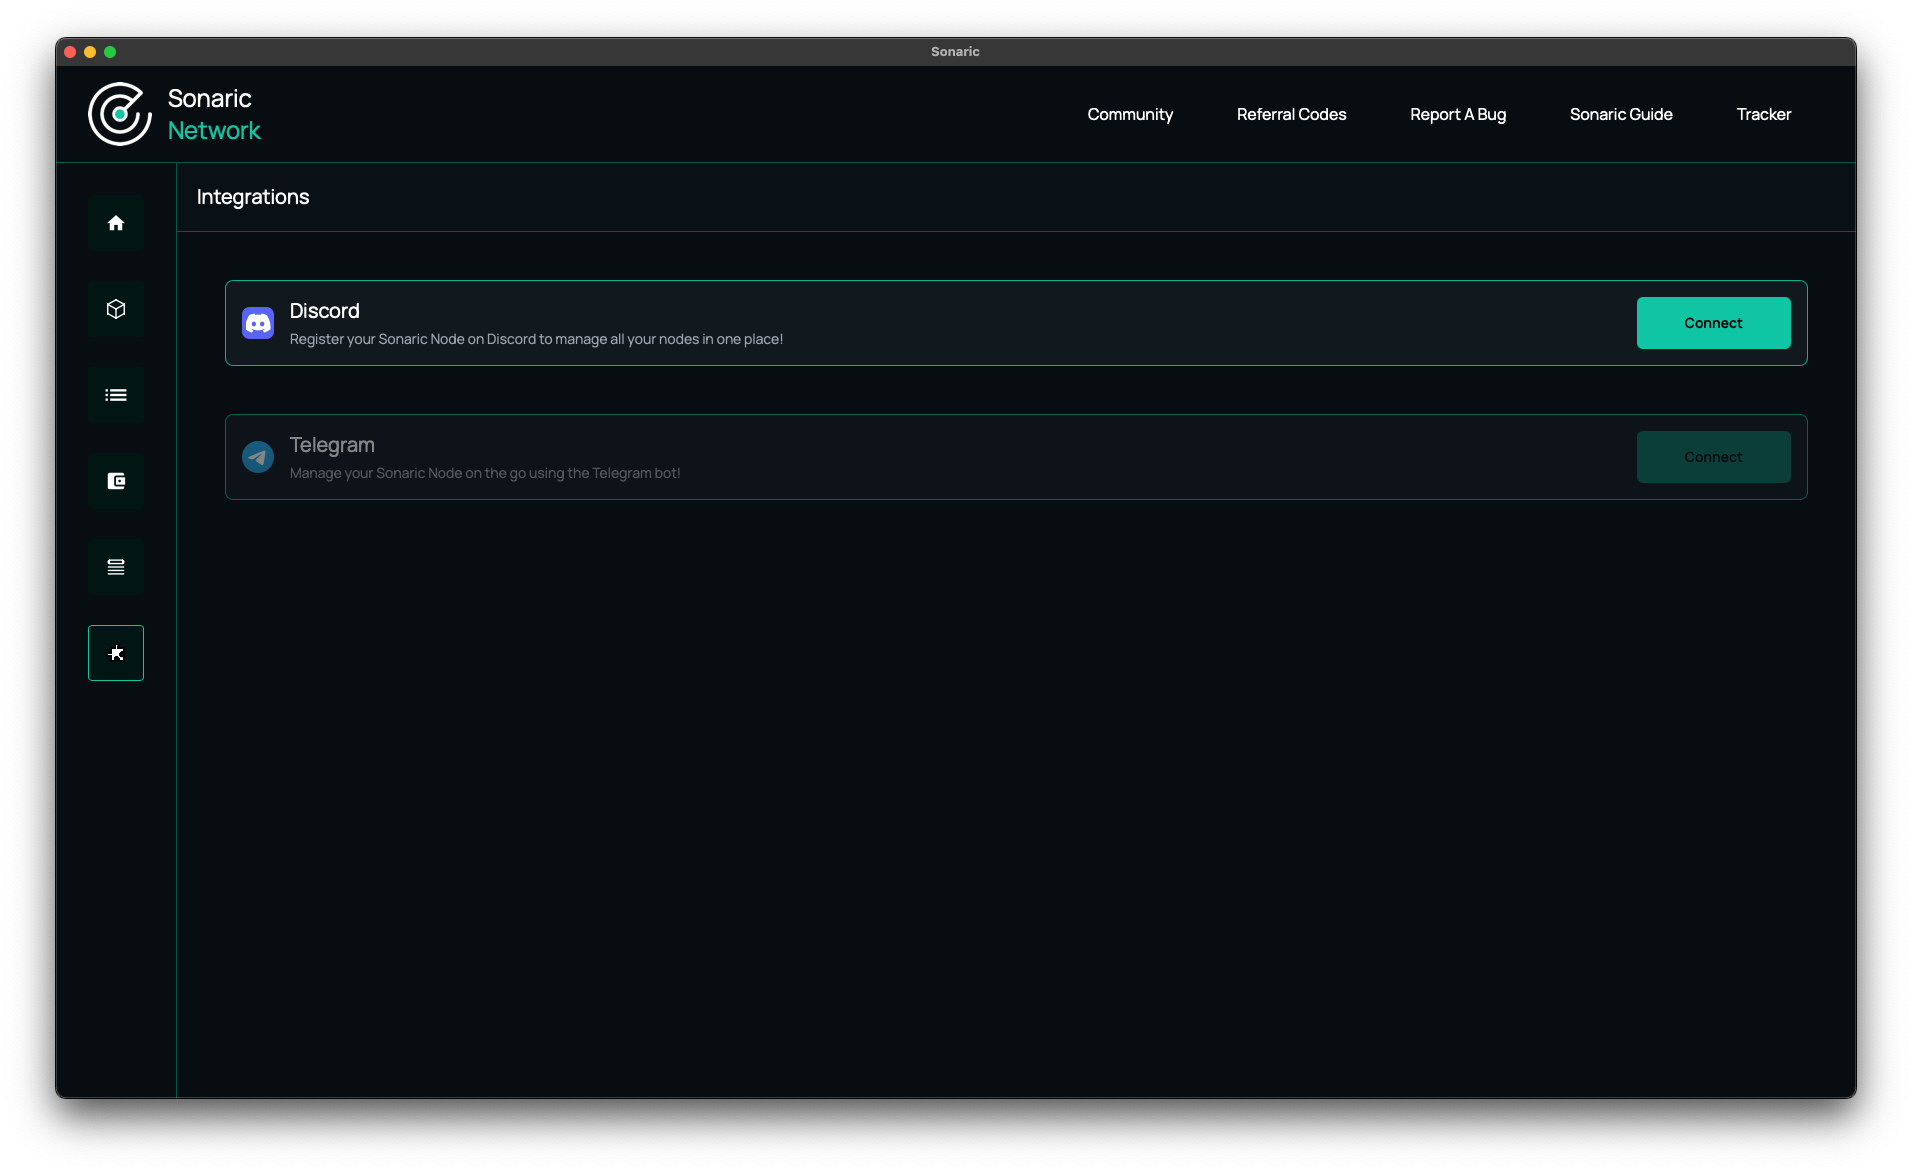Click the Discord card title

324,311
